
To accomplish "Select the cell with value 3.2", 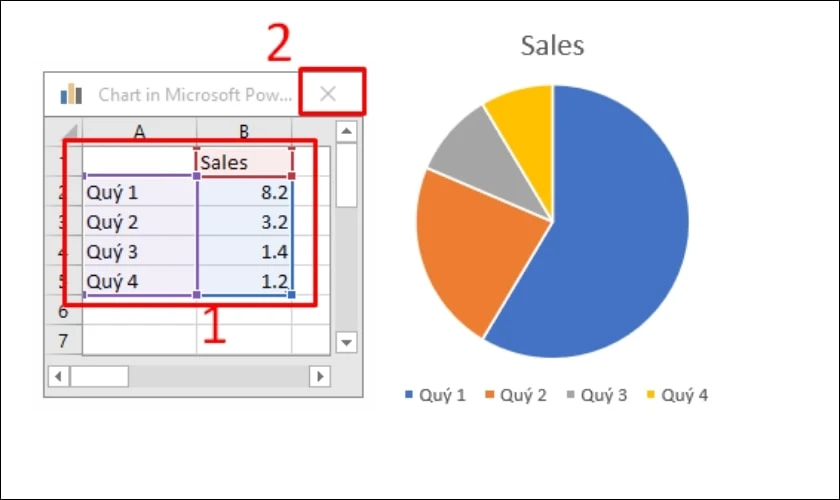I will pos(244,221).
